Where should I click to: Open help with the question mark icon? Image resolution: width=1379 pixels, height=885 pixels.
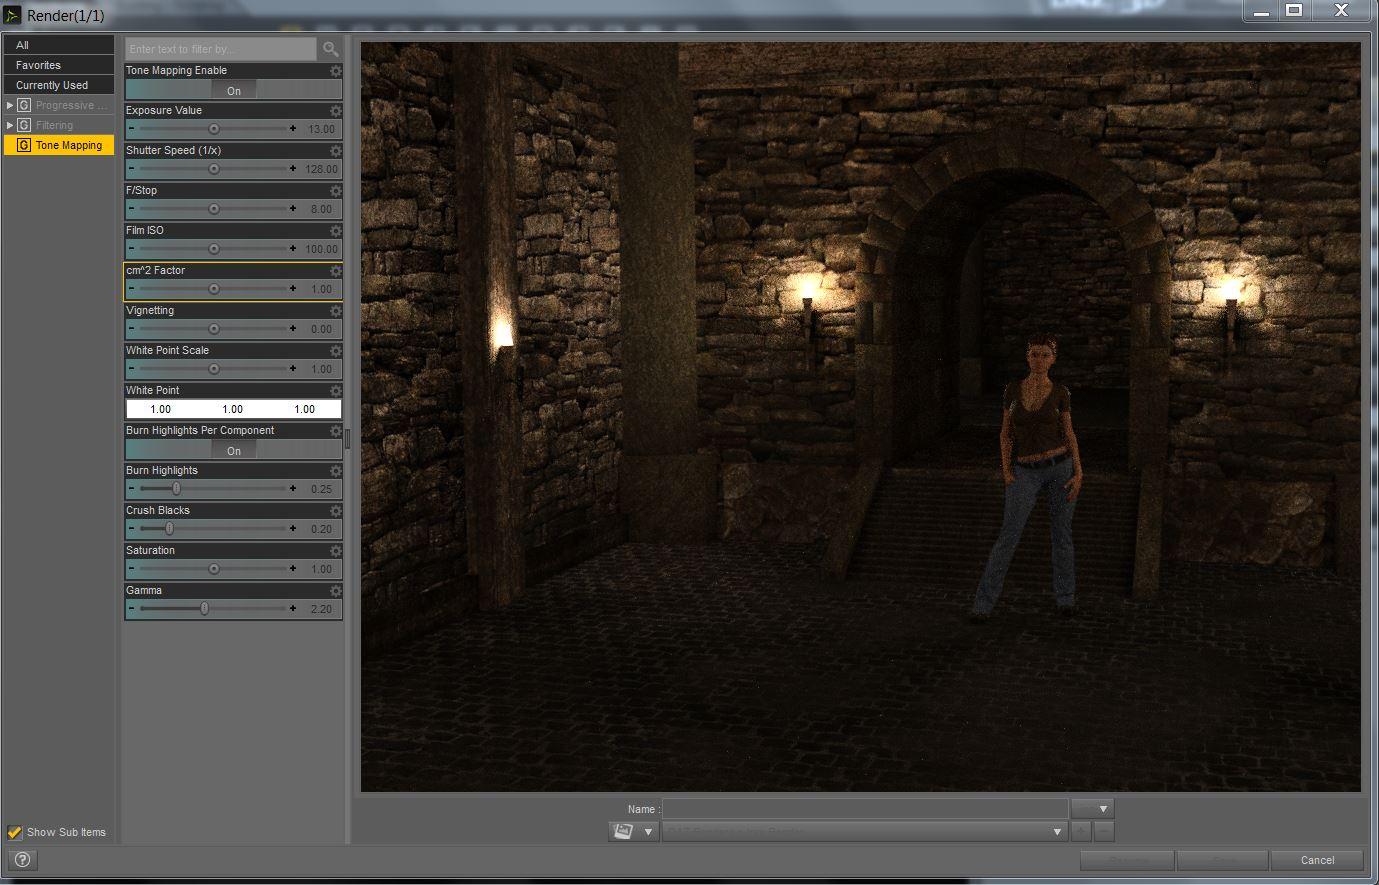22,859
